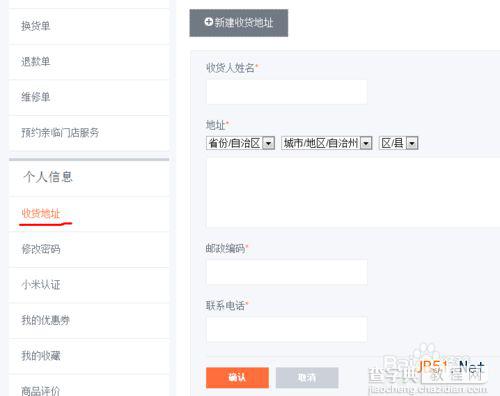Image resolution: width=500 pixels, height=396 pixels.
Task: Focus the 收货人姓名 input field
Action: [287, 92]
